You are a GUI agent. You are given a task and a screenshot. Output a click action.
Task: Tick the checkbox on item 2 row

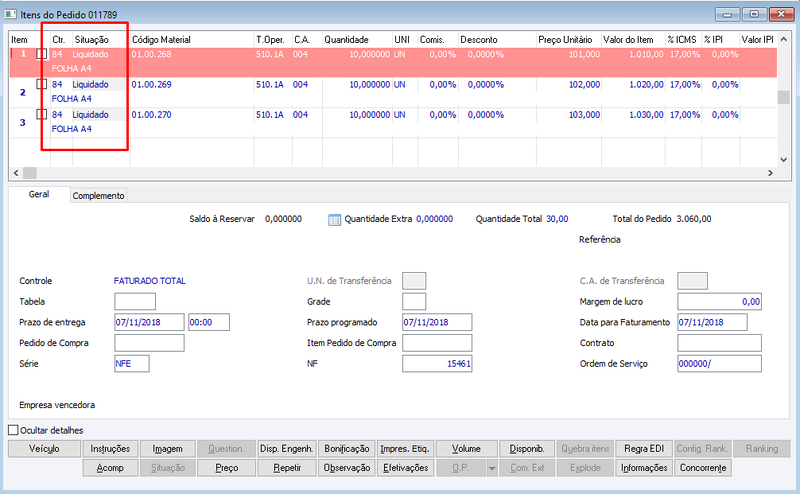click(x=42, y=84)
